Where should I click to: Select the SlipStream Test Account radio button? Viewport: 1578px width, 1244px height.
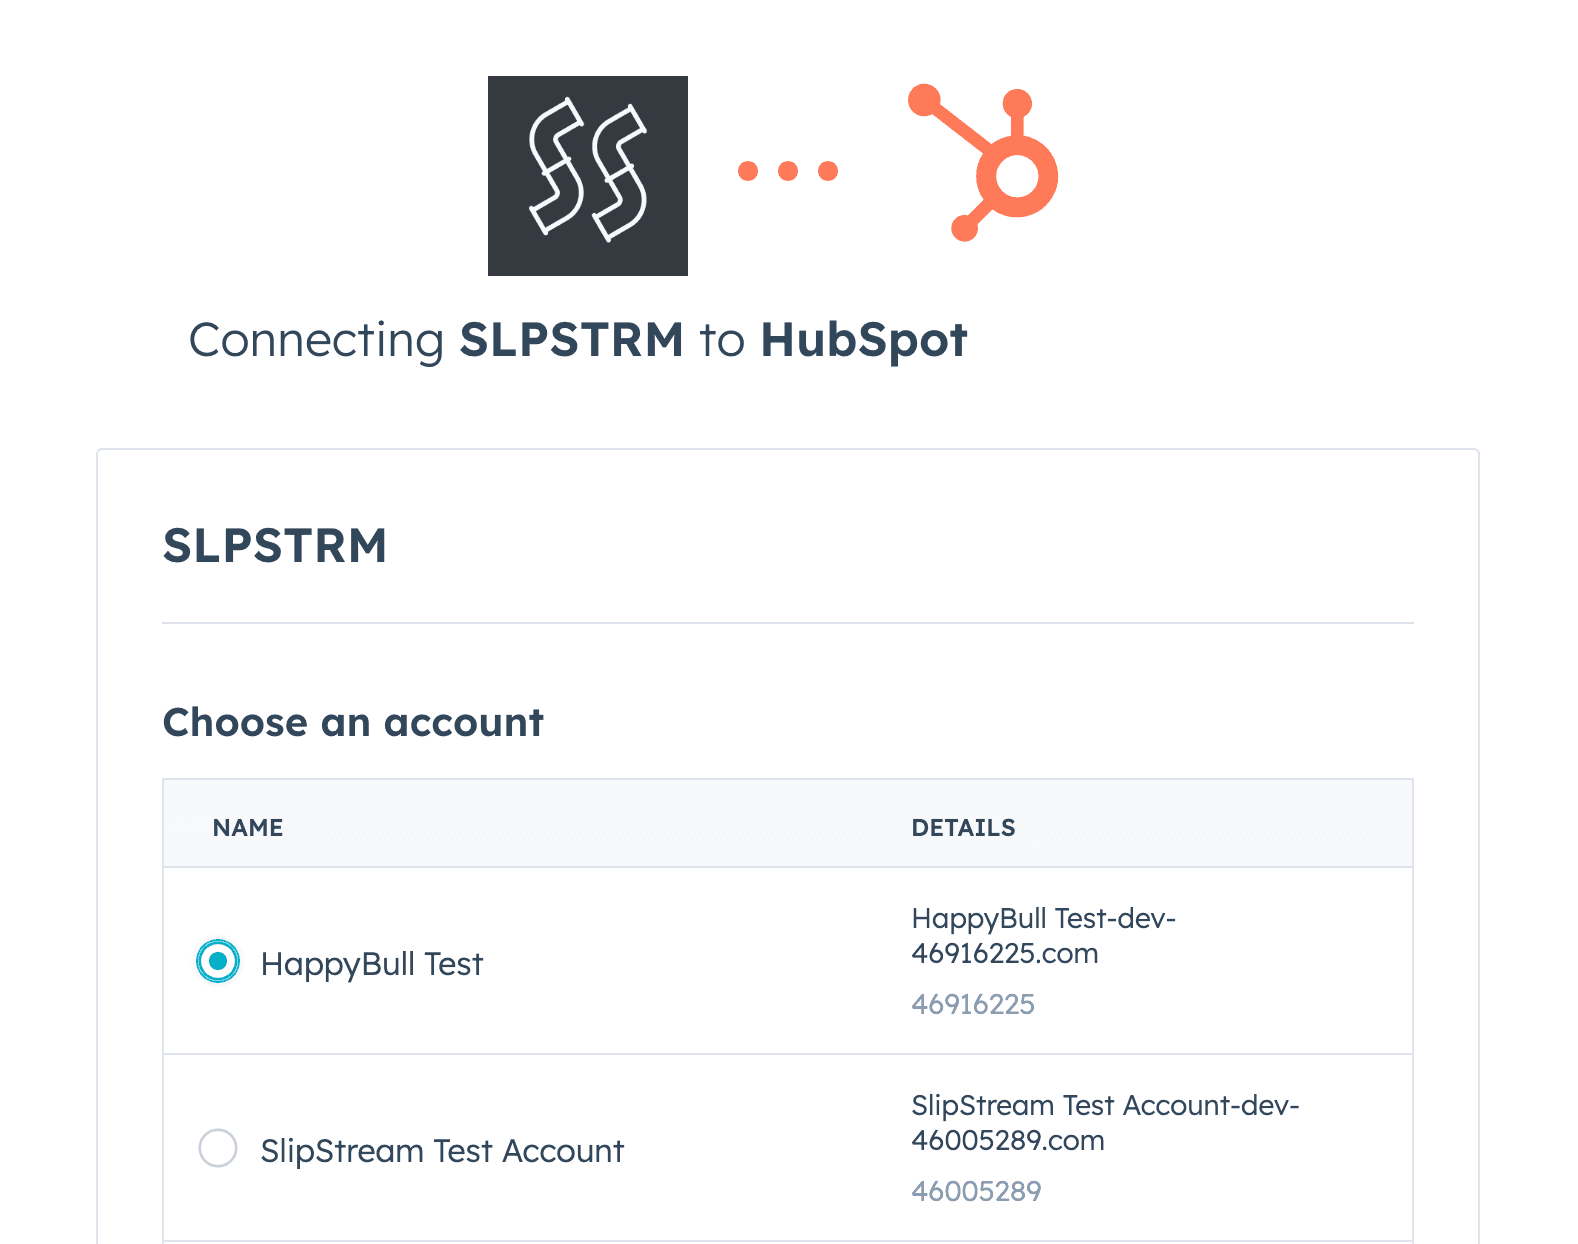pos(218,1149)
